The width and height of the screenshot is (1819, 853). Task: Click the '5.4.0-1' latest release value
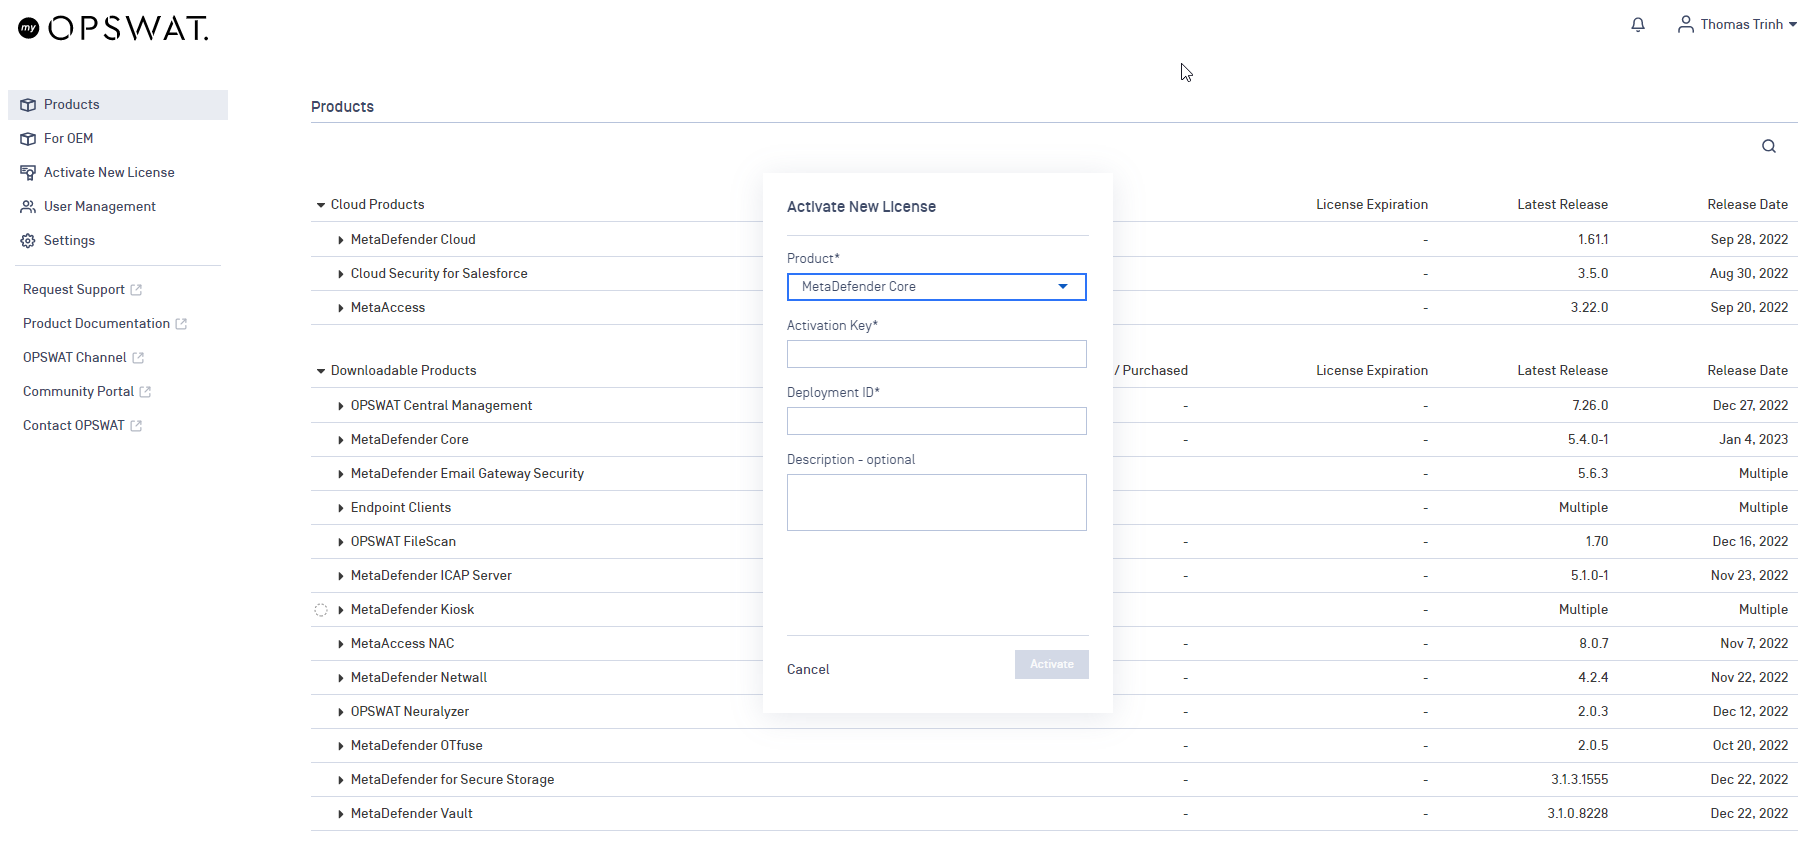click(x=1588, y=440)
